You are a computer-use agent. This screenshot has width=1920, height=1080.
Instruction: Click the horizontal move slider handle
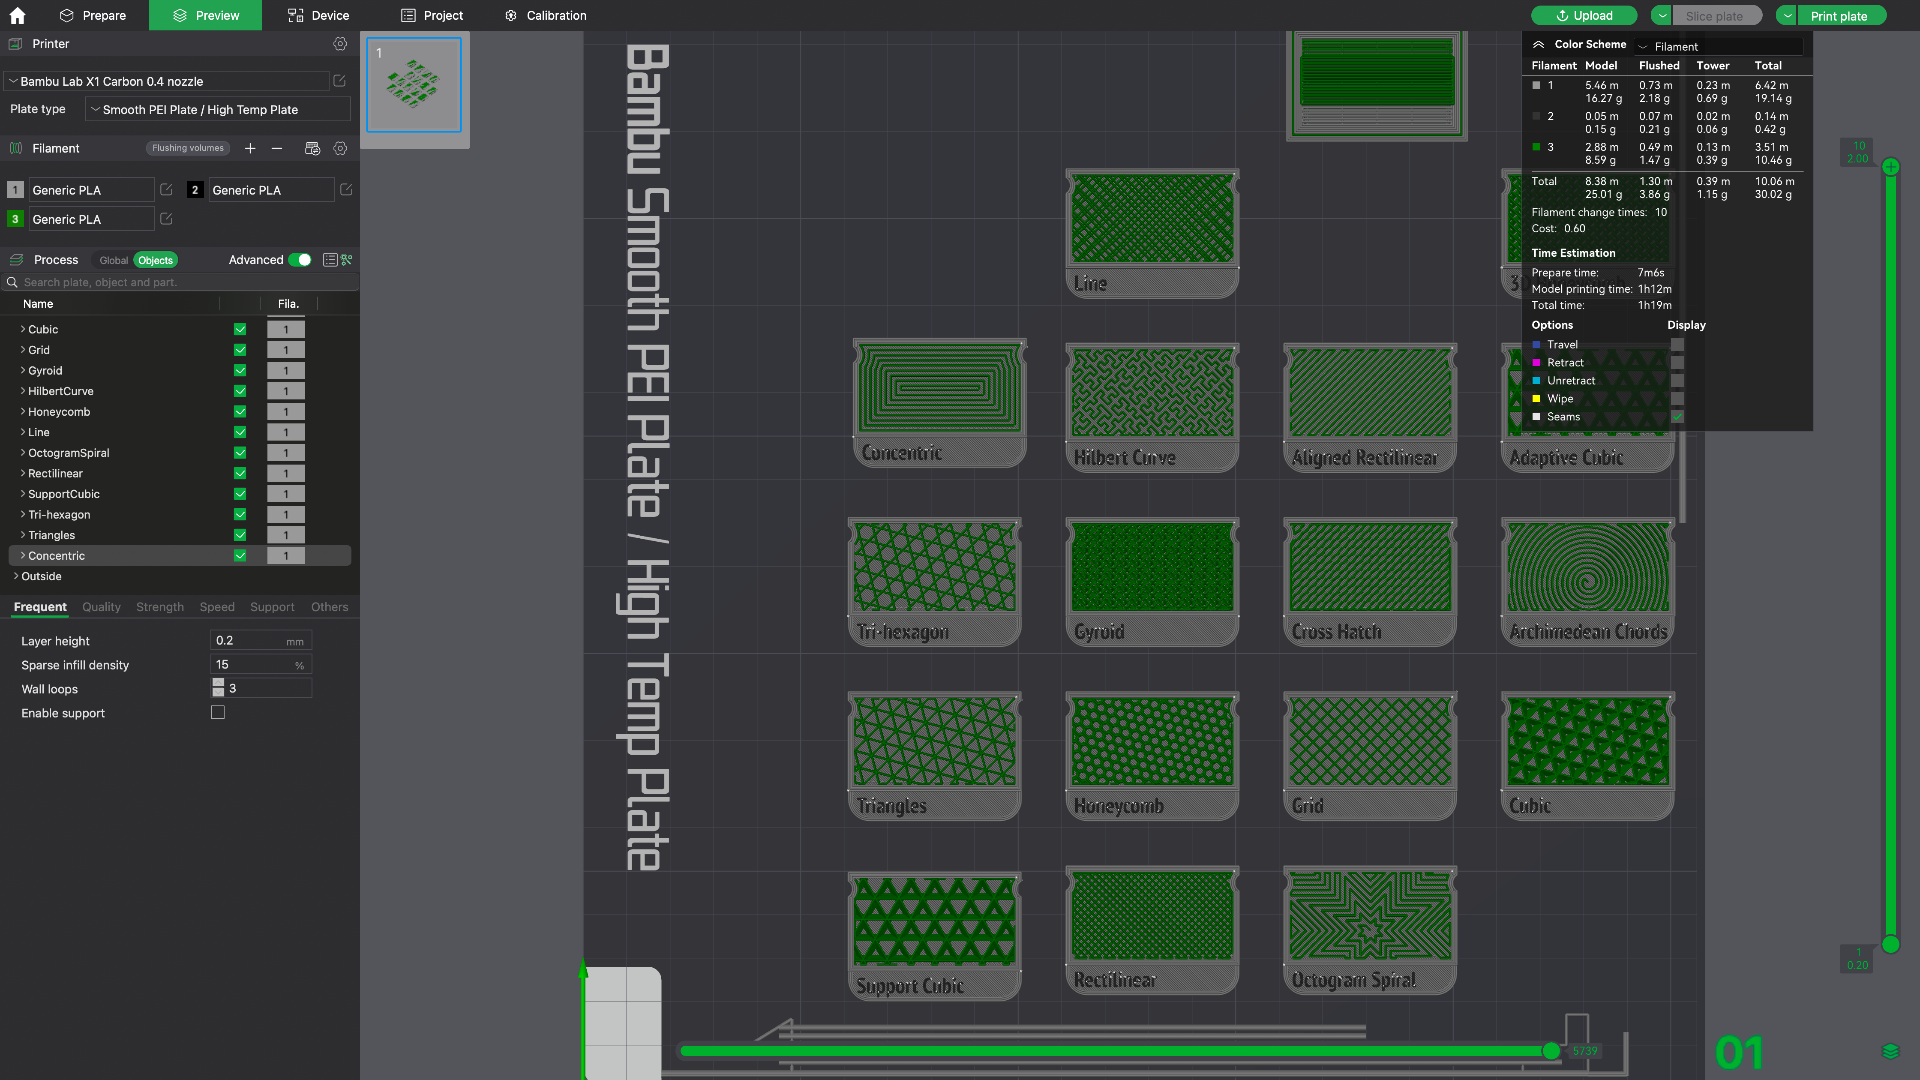point(1551,1051)
